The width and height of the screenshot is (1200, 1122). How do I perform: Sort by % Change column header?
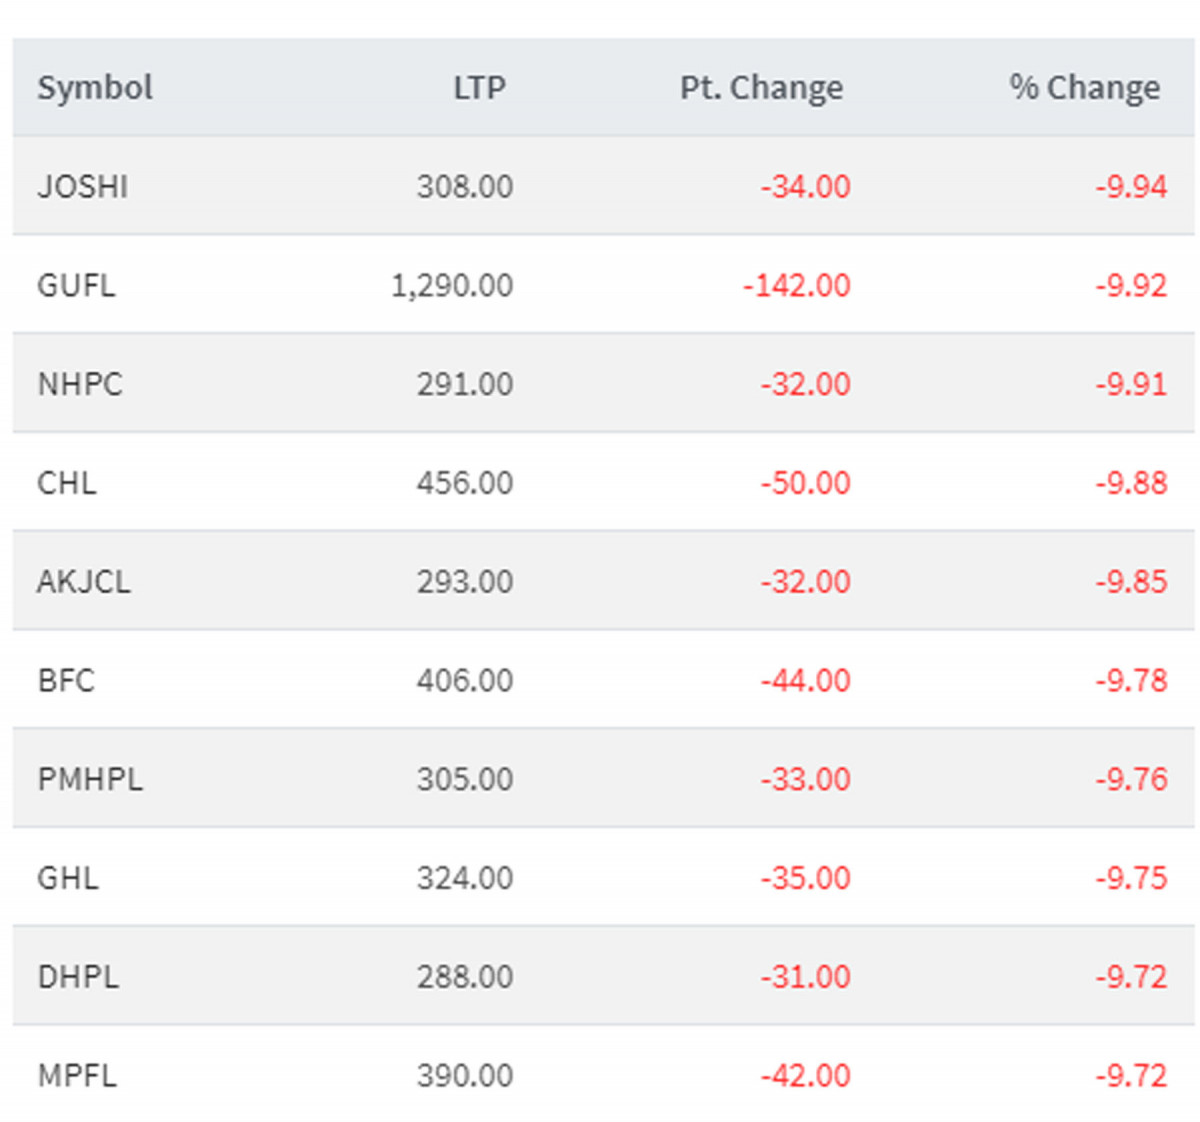(x=1084, y=88)
